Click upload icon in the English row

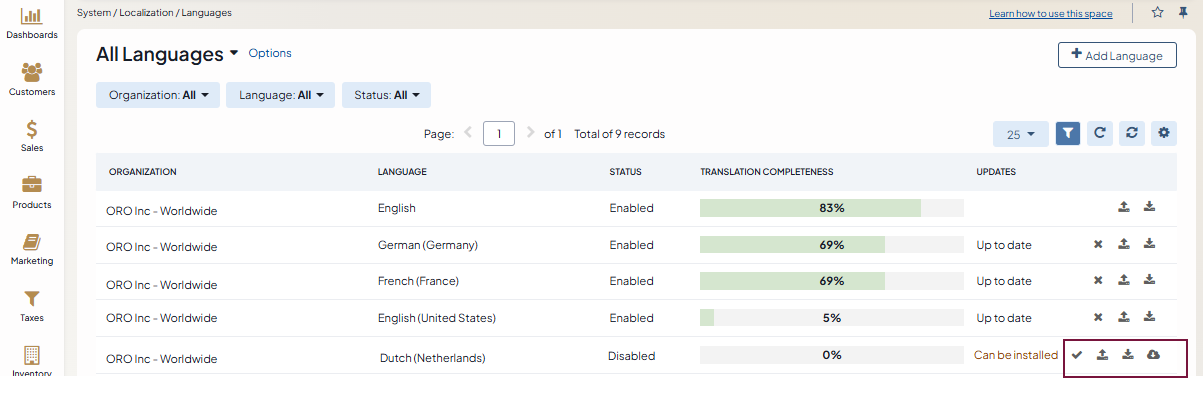click(x=1123, y=207)
